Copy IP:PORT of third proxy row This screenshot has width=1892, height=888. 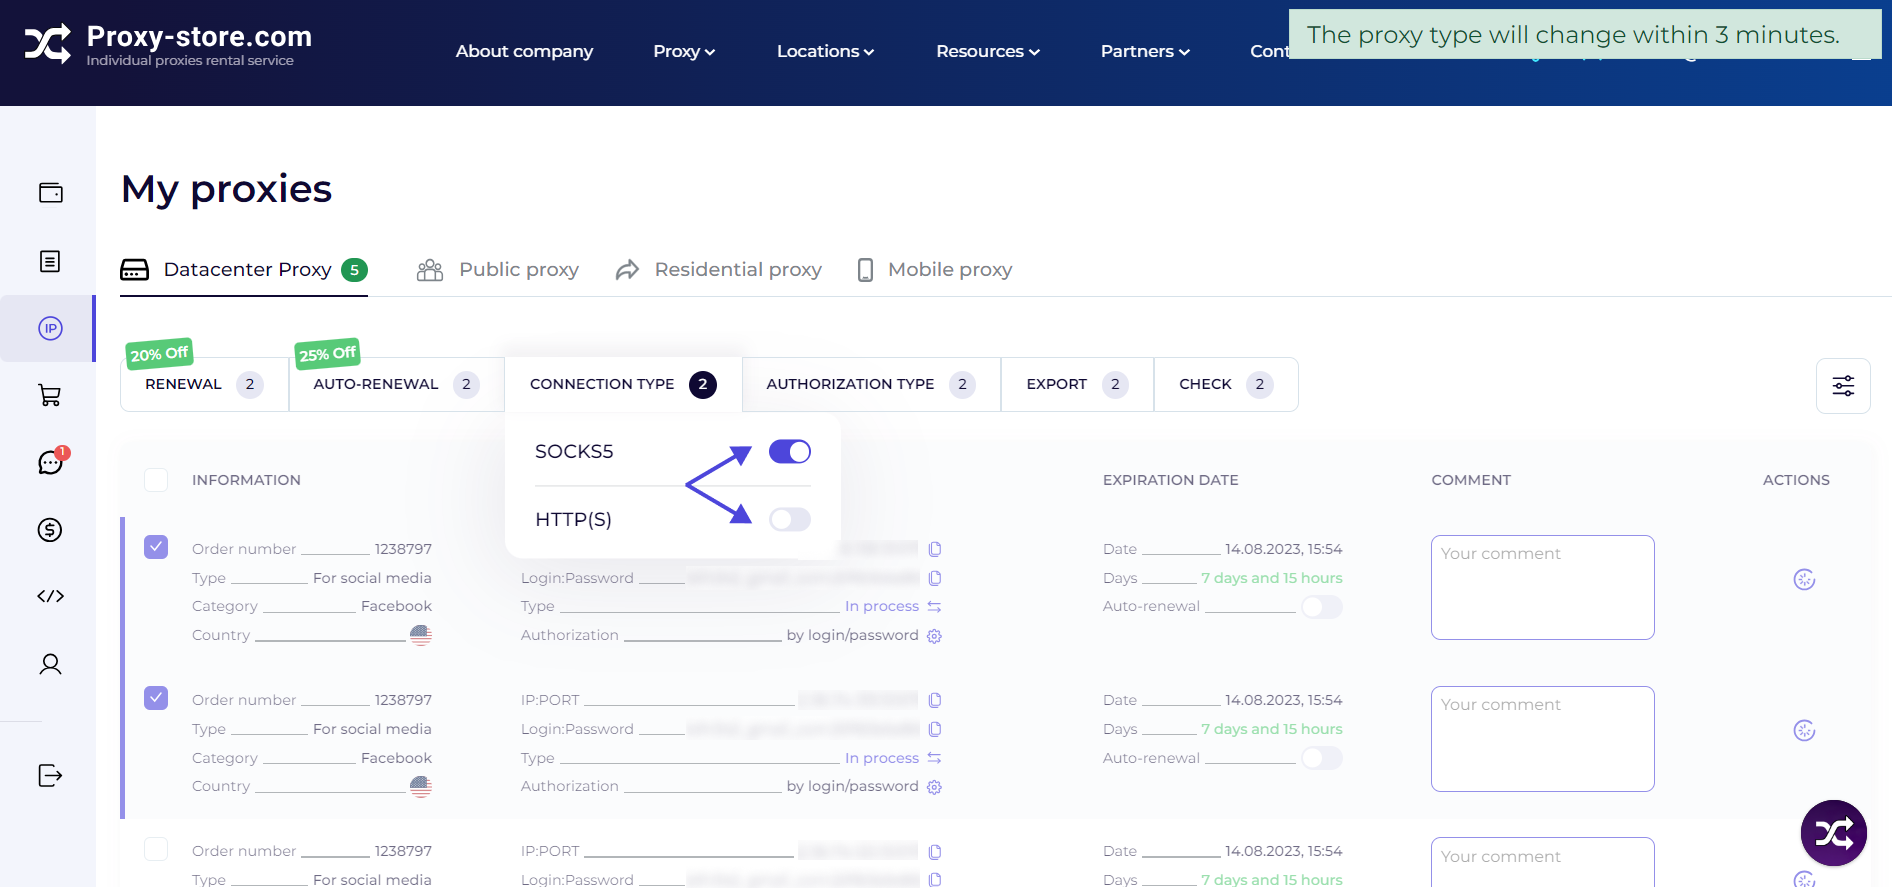click(935, 852)
